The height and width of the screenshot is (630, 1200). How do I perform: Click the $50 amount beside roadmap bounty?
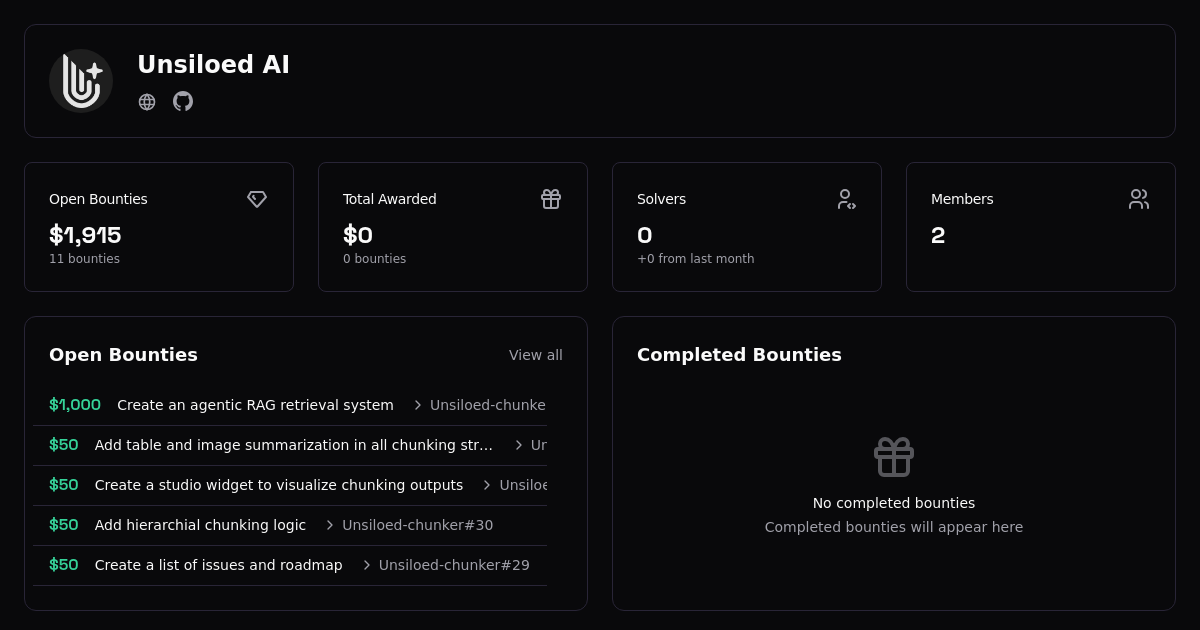coord(63,565)
